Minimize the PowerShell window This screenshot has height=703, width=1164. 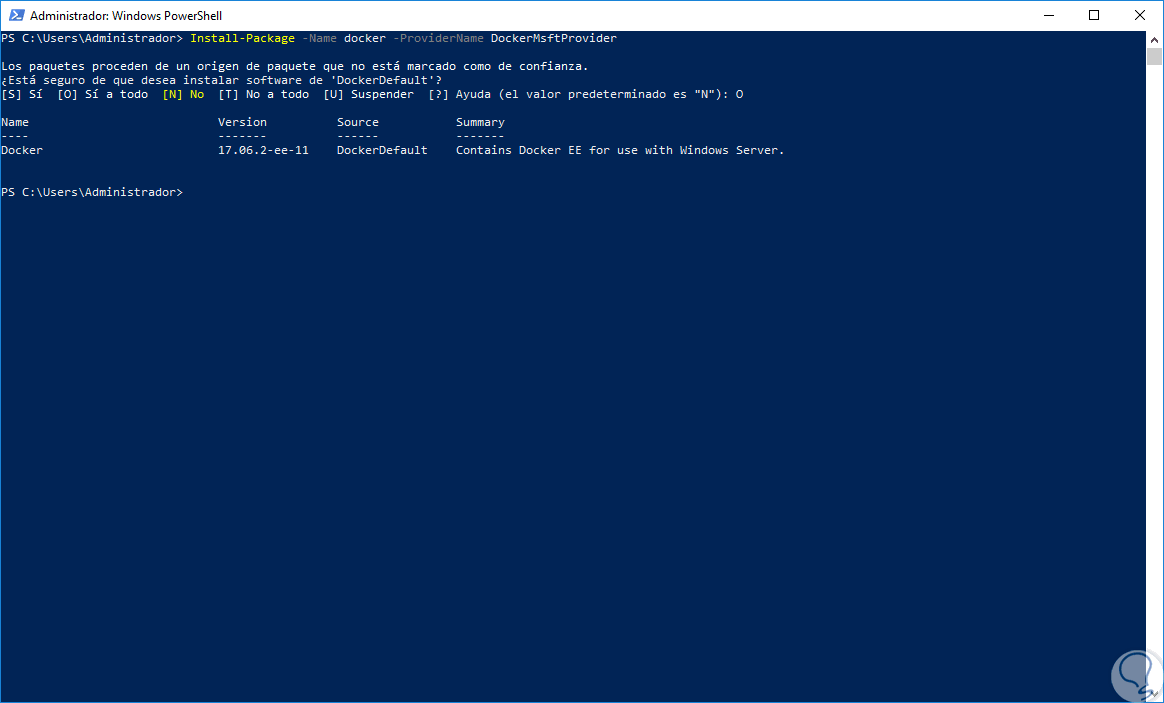[x=1049, y=16]
